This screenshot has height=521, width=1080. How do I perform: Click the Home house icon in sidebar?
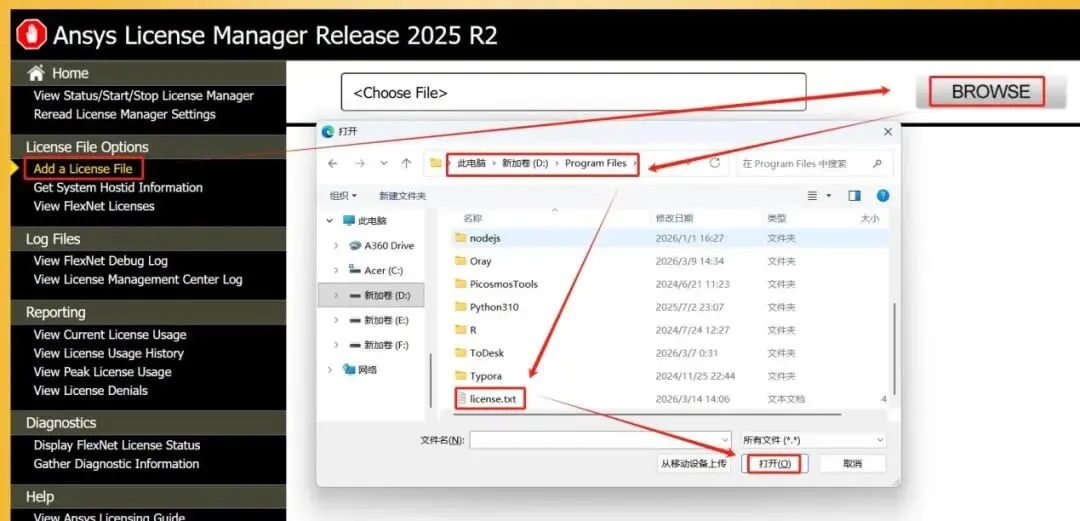click(x=37, y=72)
